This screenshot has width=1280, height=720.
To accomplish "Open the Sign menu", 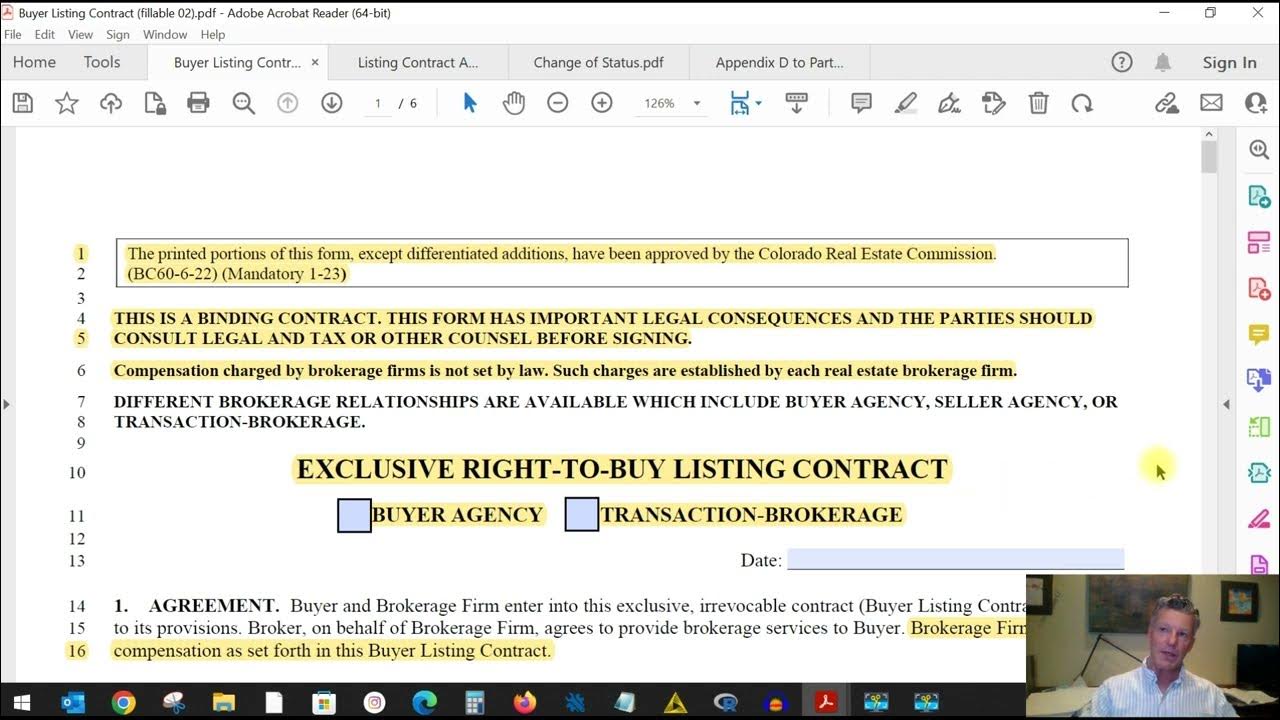I will click(x=118, y=34).
